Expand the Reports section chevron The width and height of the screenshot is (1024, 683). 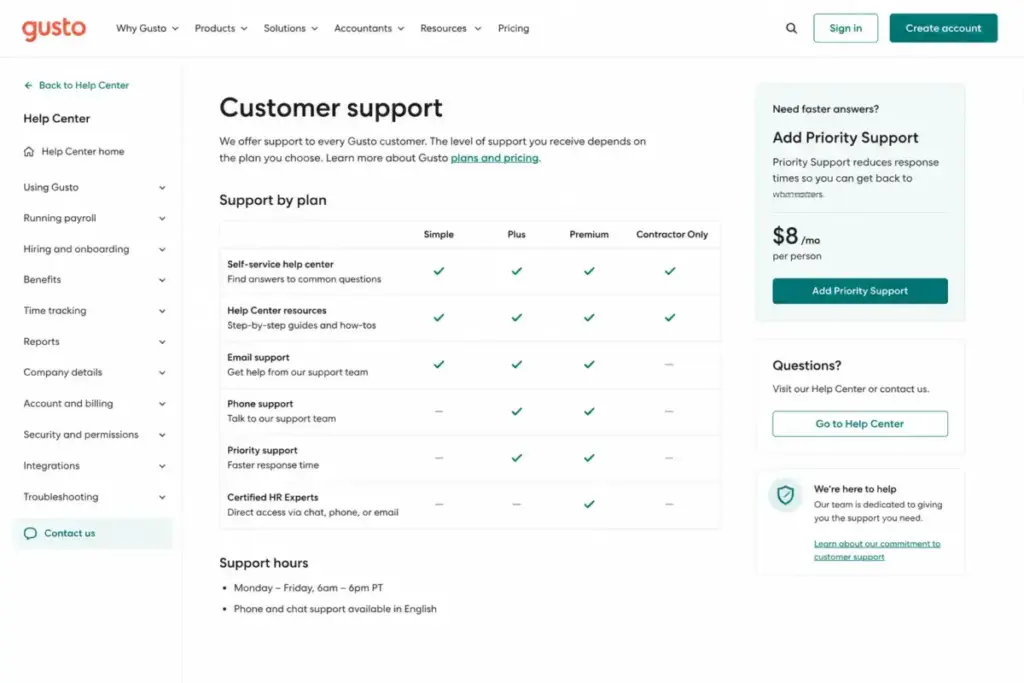[x=162, y=342]
